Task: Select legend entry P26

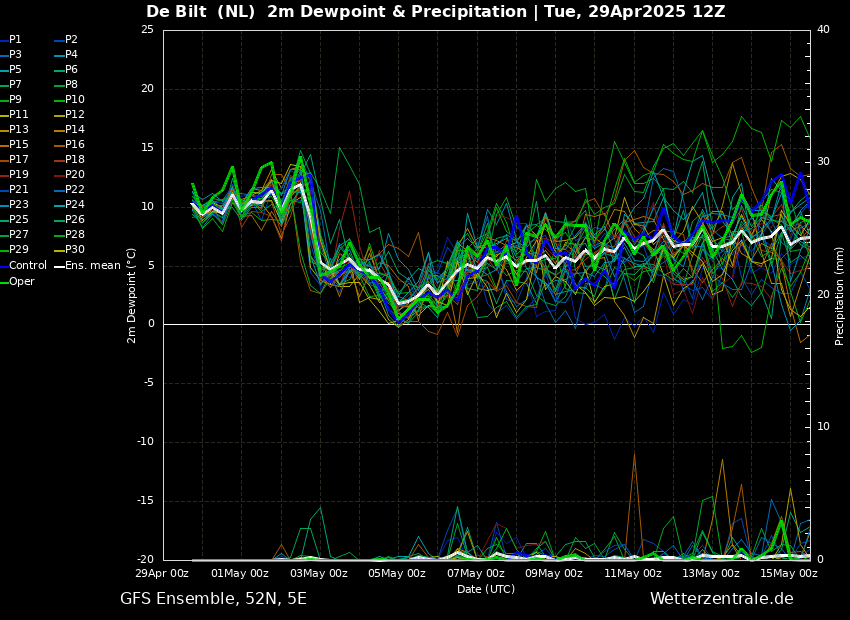Action: [70, 219]
